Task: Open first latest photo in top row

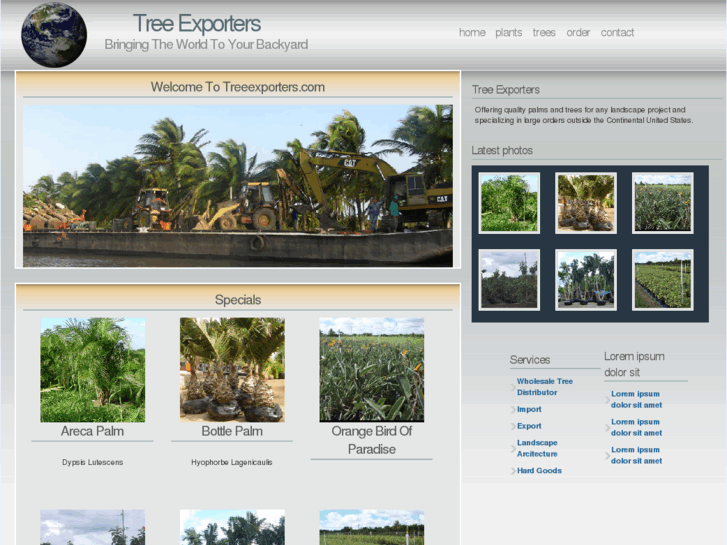Action: [x=509, y=203]
